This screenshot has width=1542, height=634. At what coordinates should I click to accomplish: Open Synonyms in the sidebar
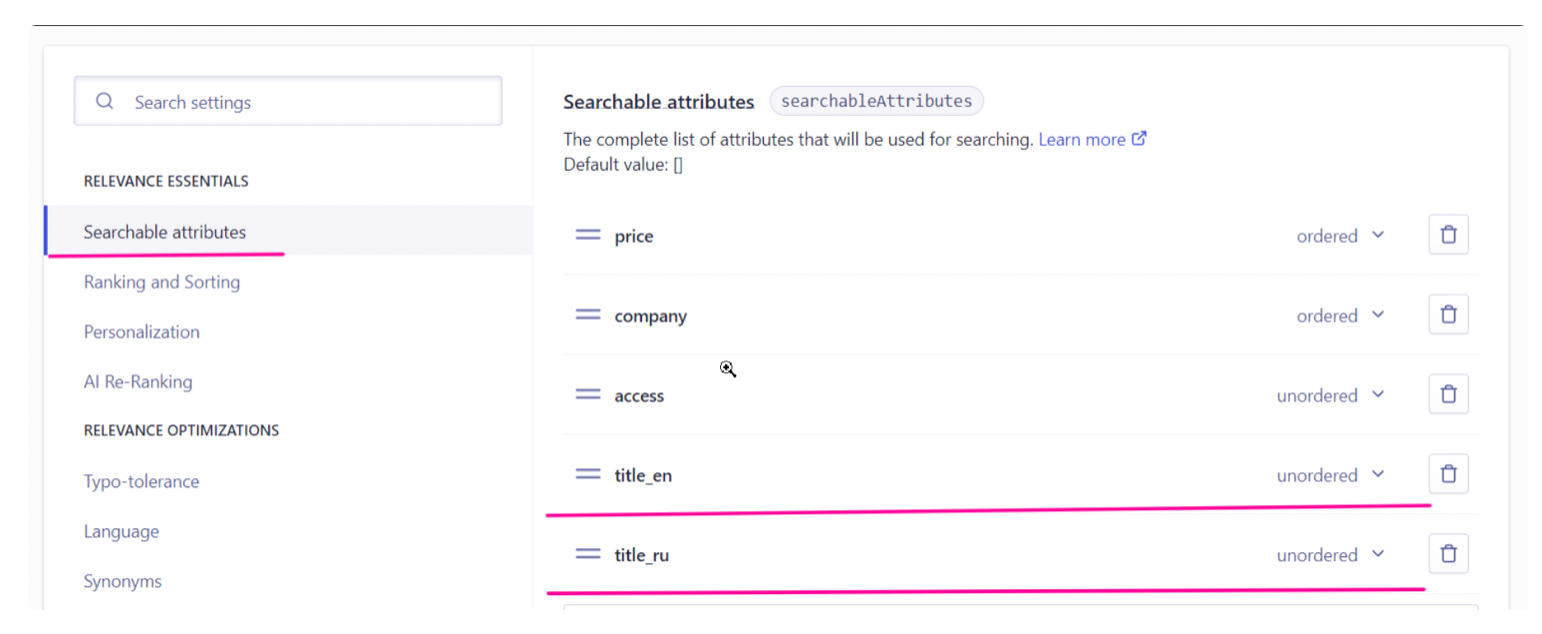[123, 582]
